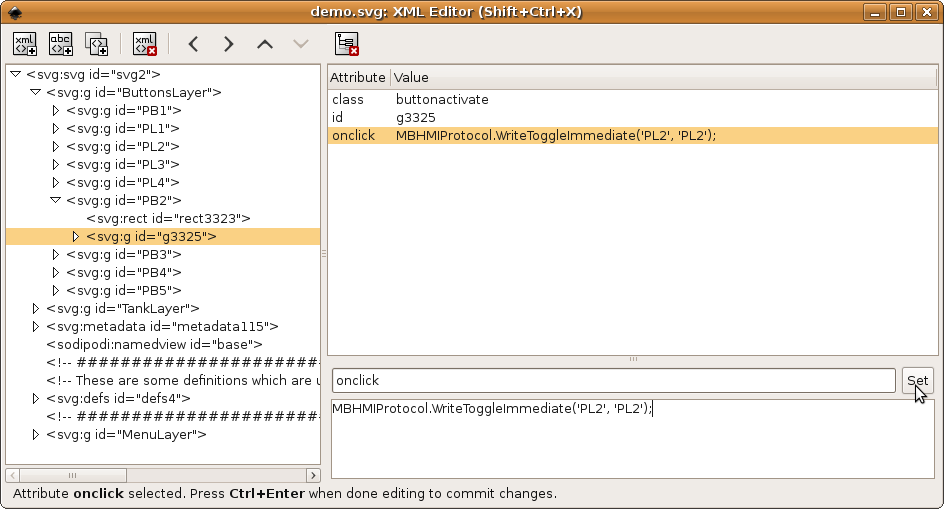Select the id attribute row g3325
The image size is (944, 509).
633,117
